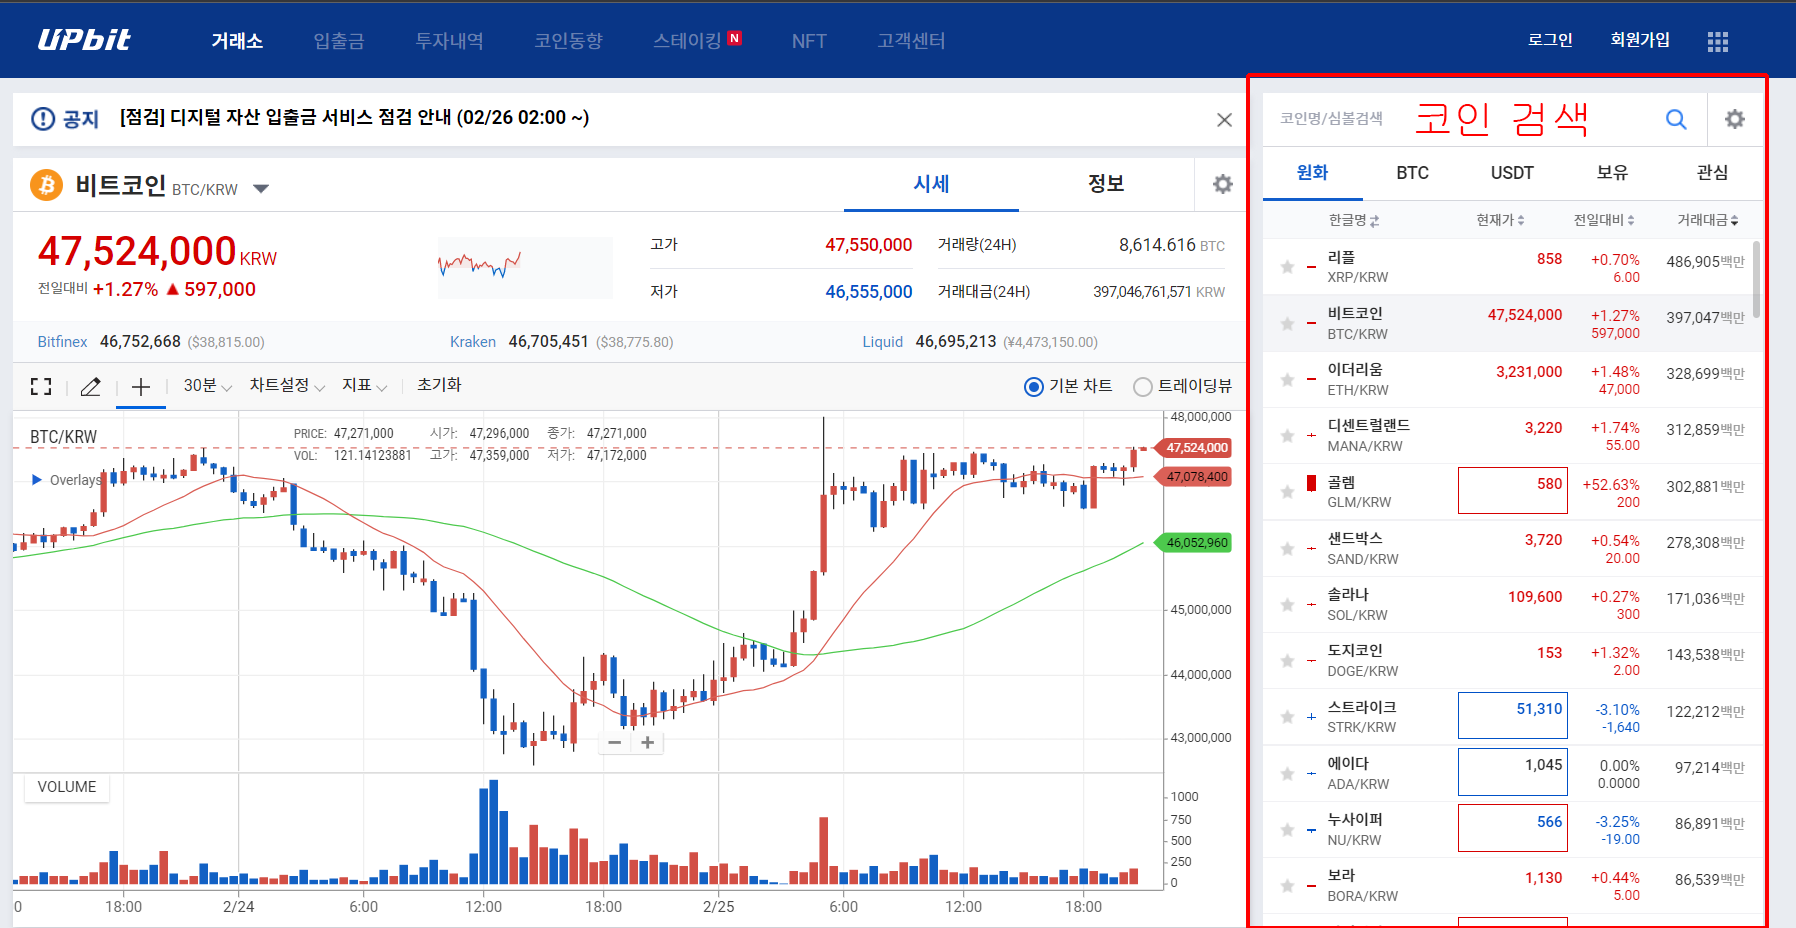This screenshot has width=1796, height=928.
Task: Open the 거래소 menu
Action: click(237, 41)
